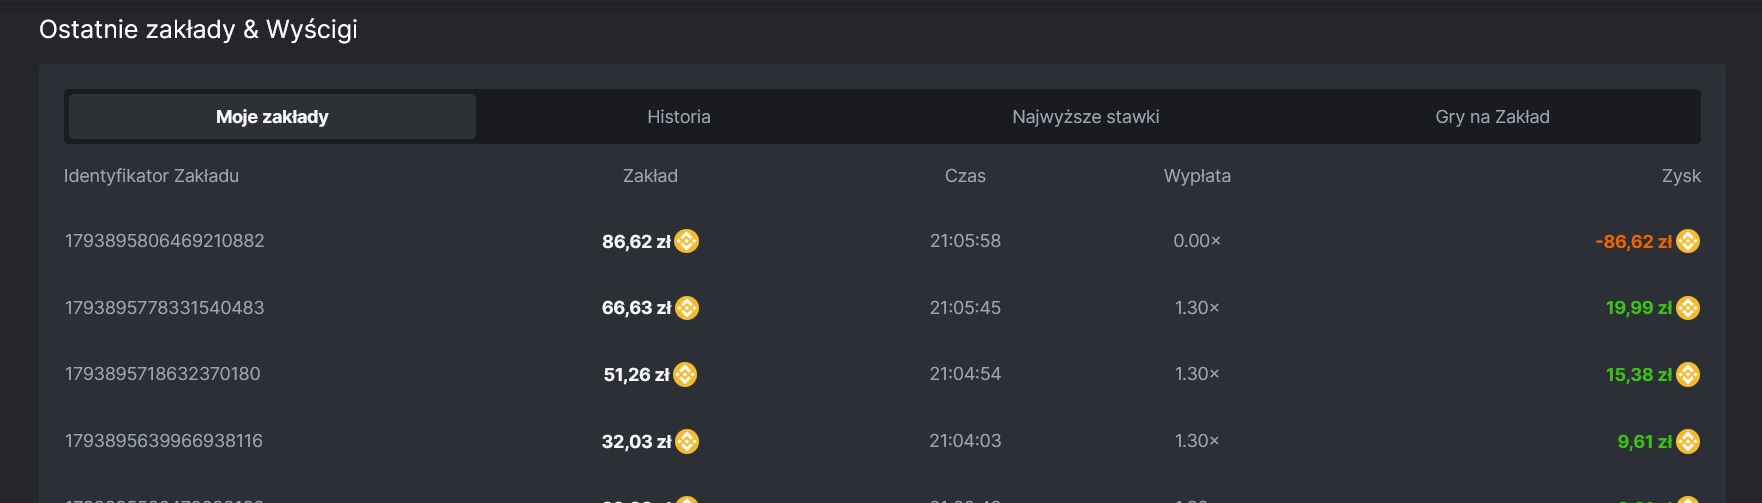Click coin icon beside 19,99 zł profit
This screenshot has width=1762, height=503.
coord(1688,308)
